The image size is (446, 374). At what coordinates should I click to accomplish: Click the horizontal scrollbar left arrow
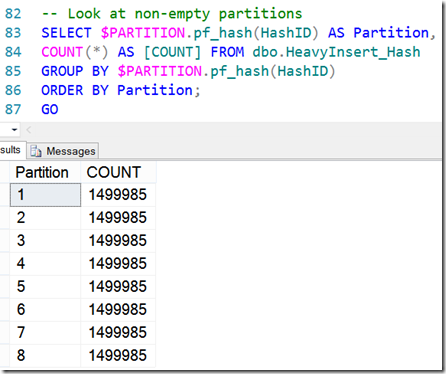point(29,130)
